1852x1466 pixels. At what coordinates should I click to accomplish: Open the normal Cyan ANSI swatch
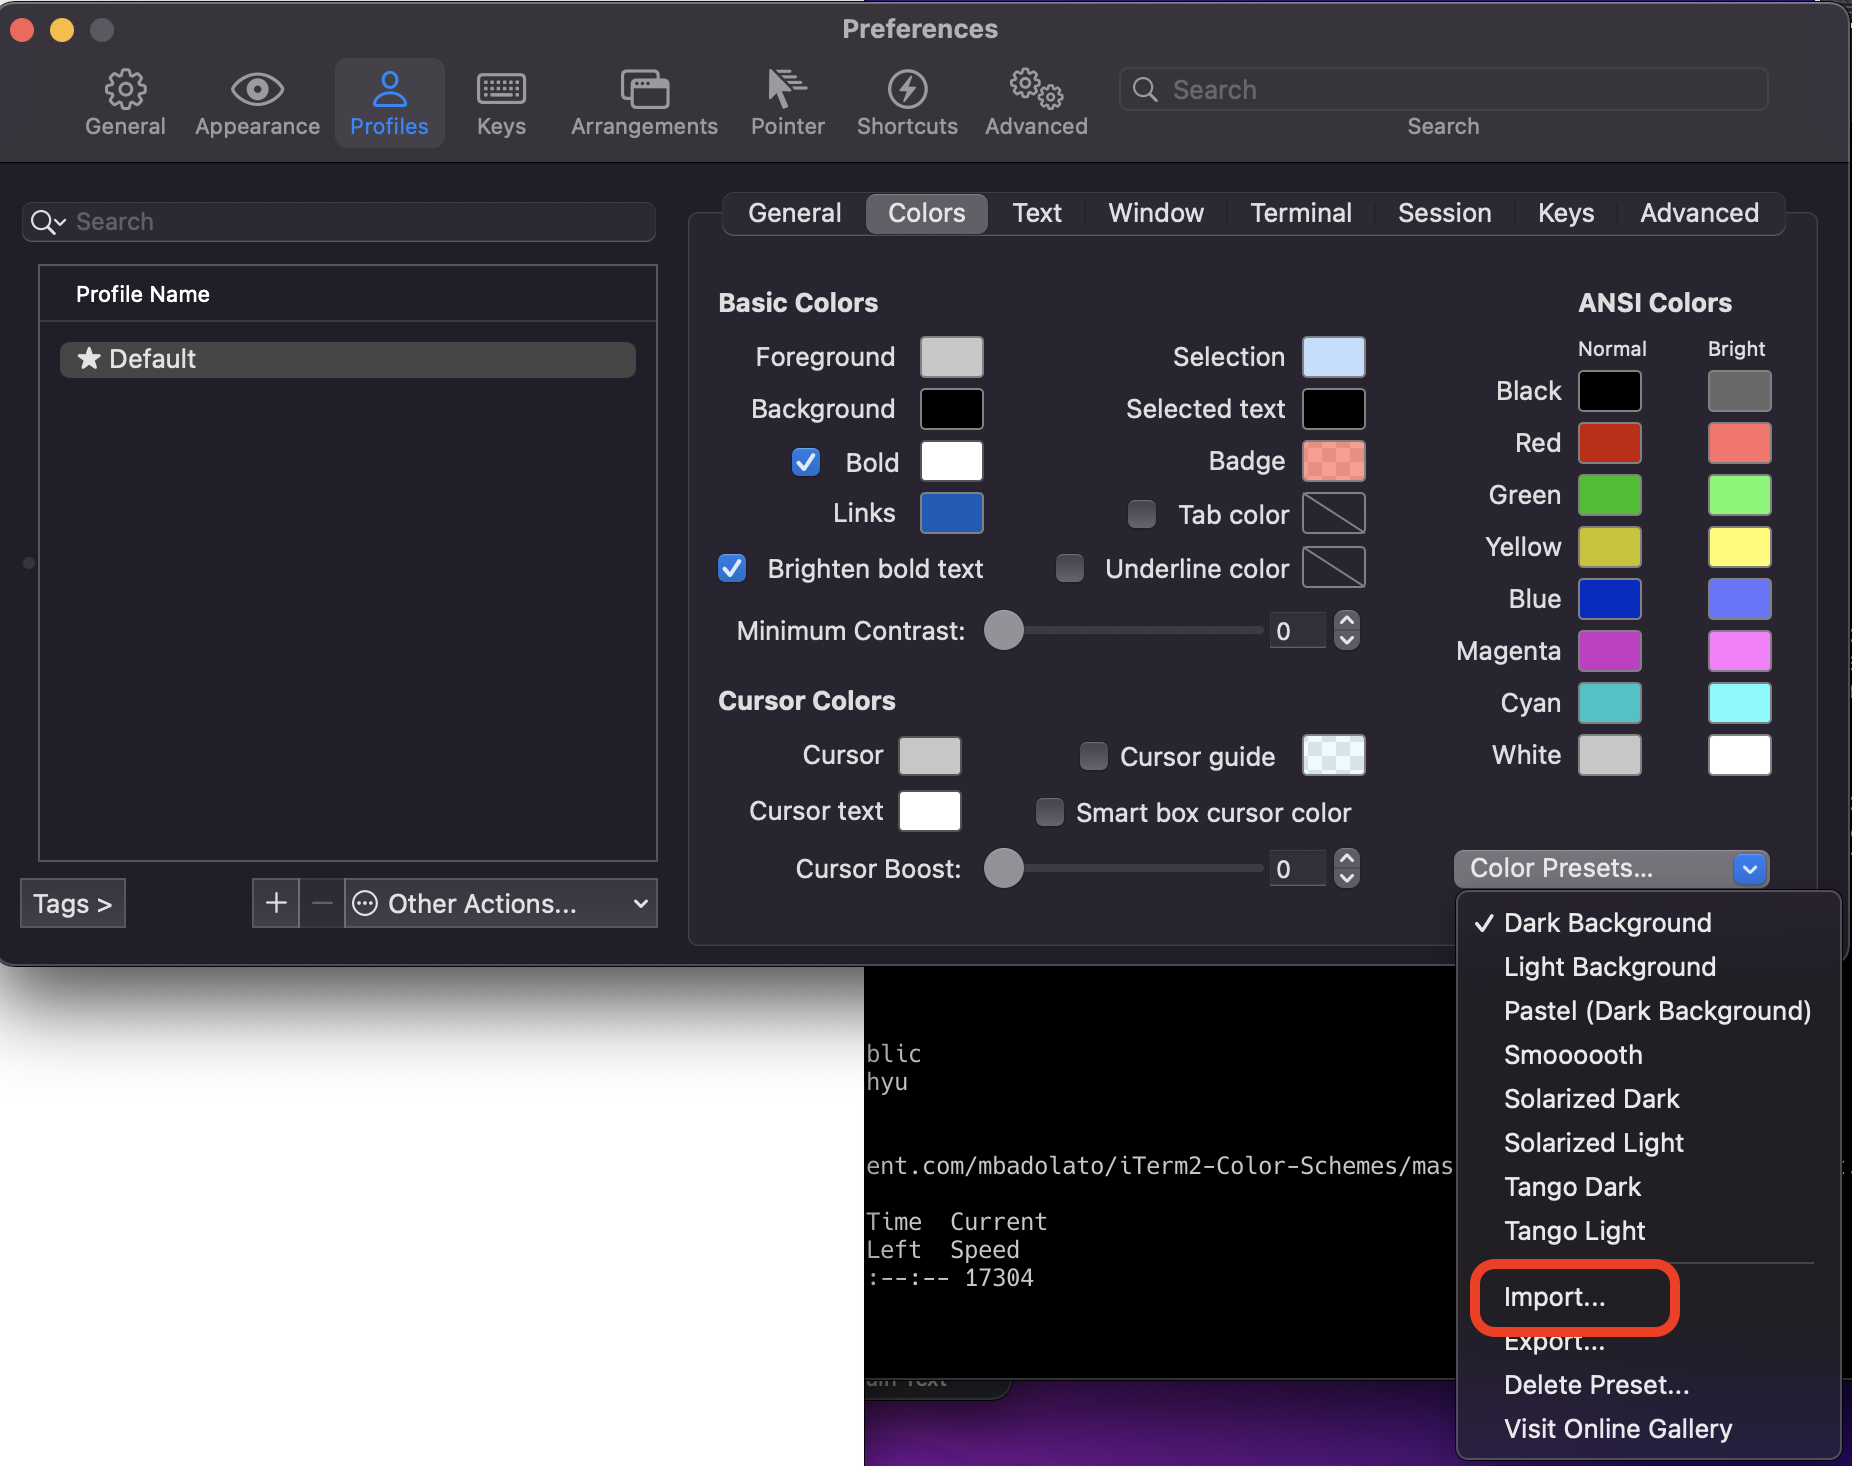pos(1609,703)
